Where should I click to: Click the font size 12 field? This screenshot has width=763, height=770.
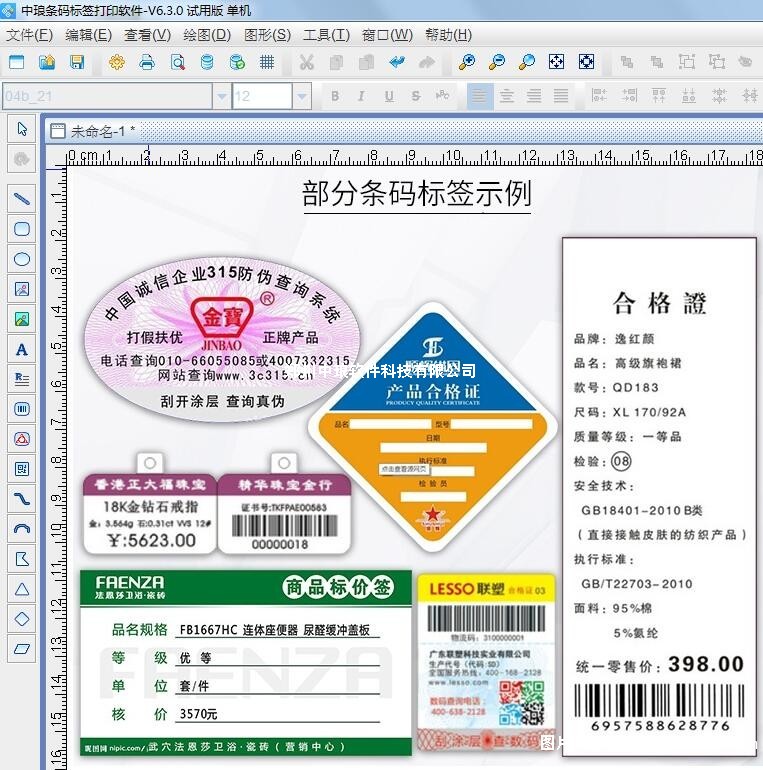pos(262,96)
